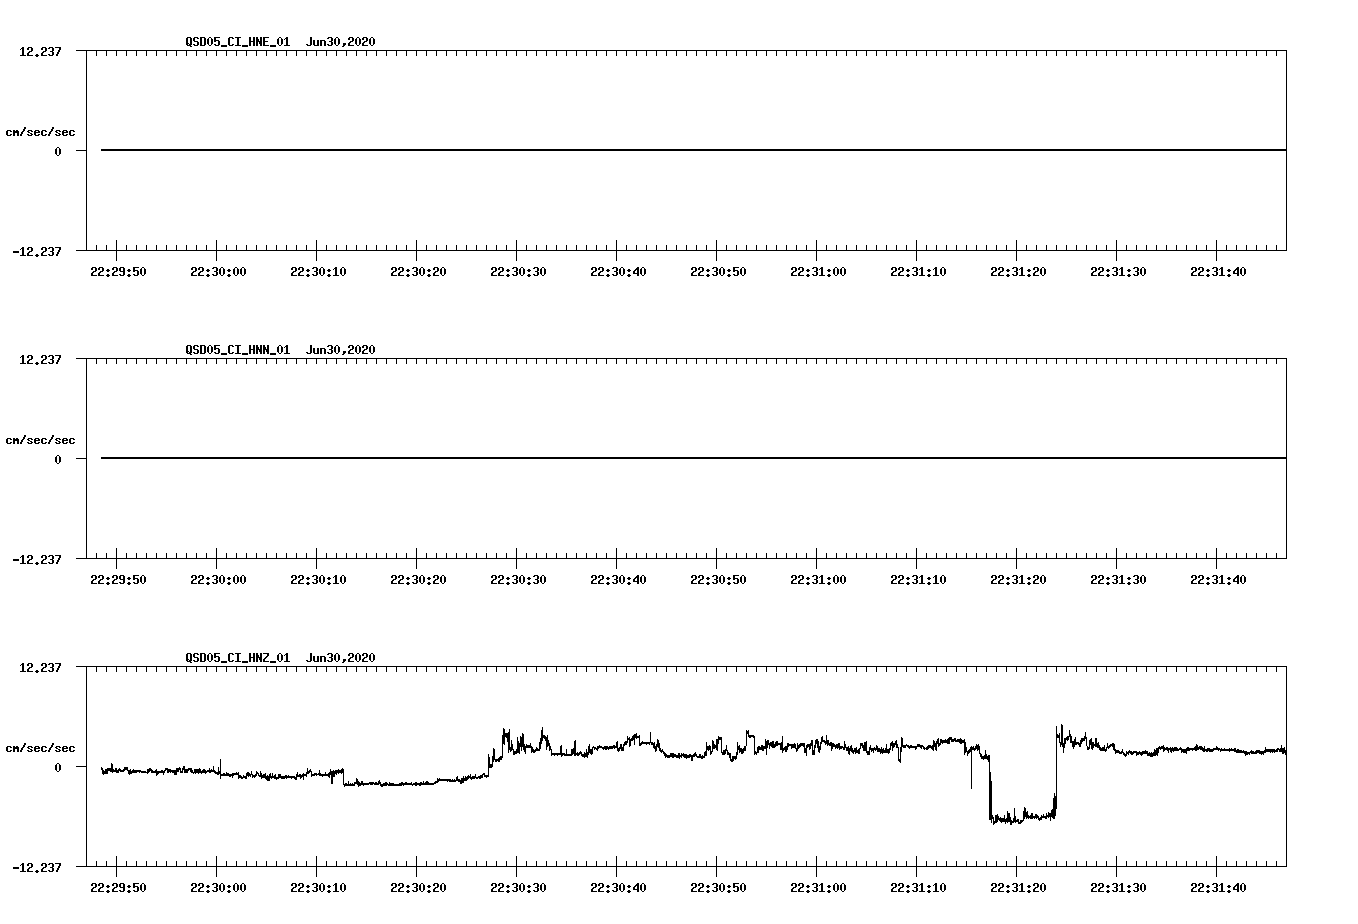1358x924 pixels.
Task: Click the 12.237 upper limit on the HNN plot
Action: tap(40, 360)
